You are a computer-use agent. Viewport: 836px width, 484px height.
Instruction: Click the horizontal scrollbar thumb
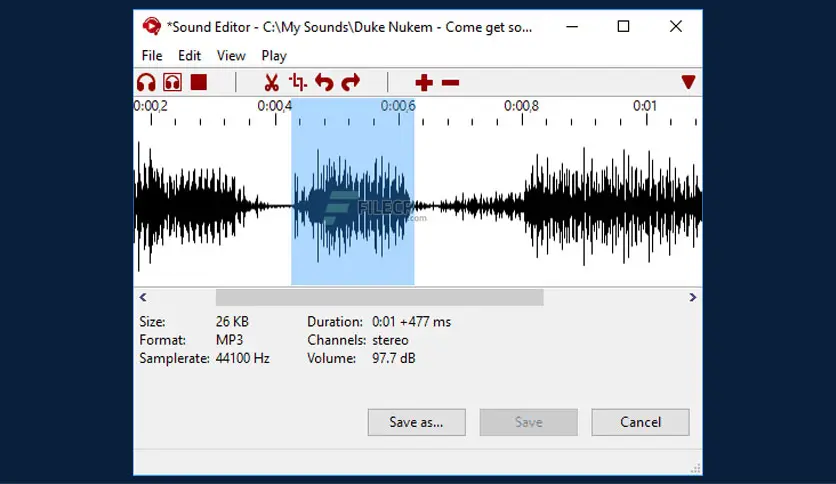379,297
